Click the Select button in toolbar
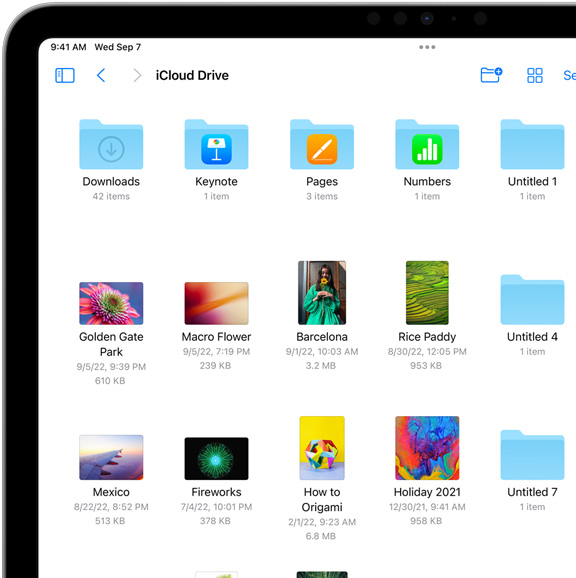The image size is (576, 578). (569, 76)
